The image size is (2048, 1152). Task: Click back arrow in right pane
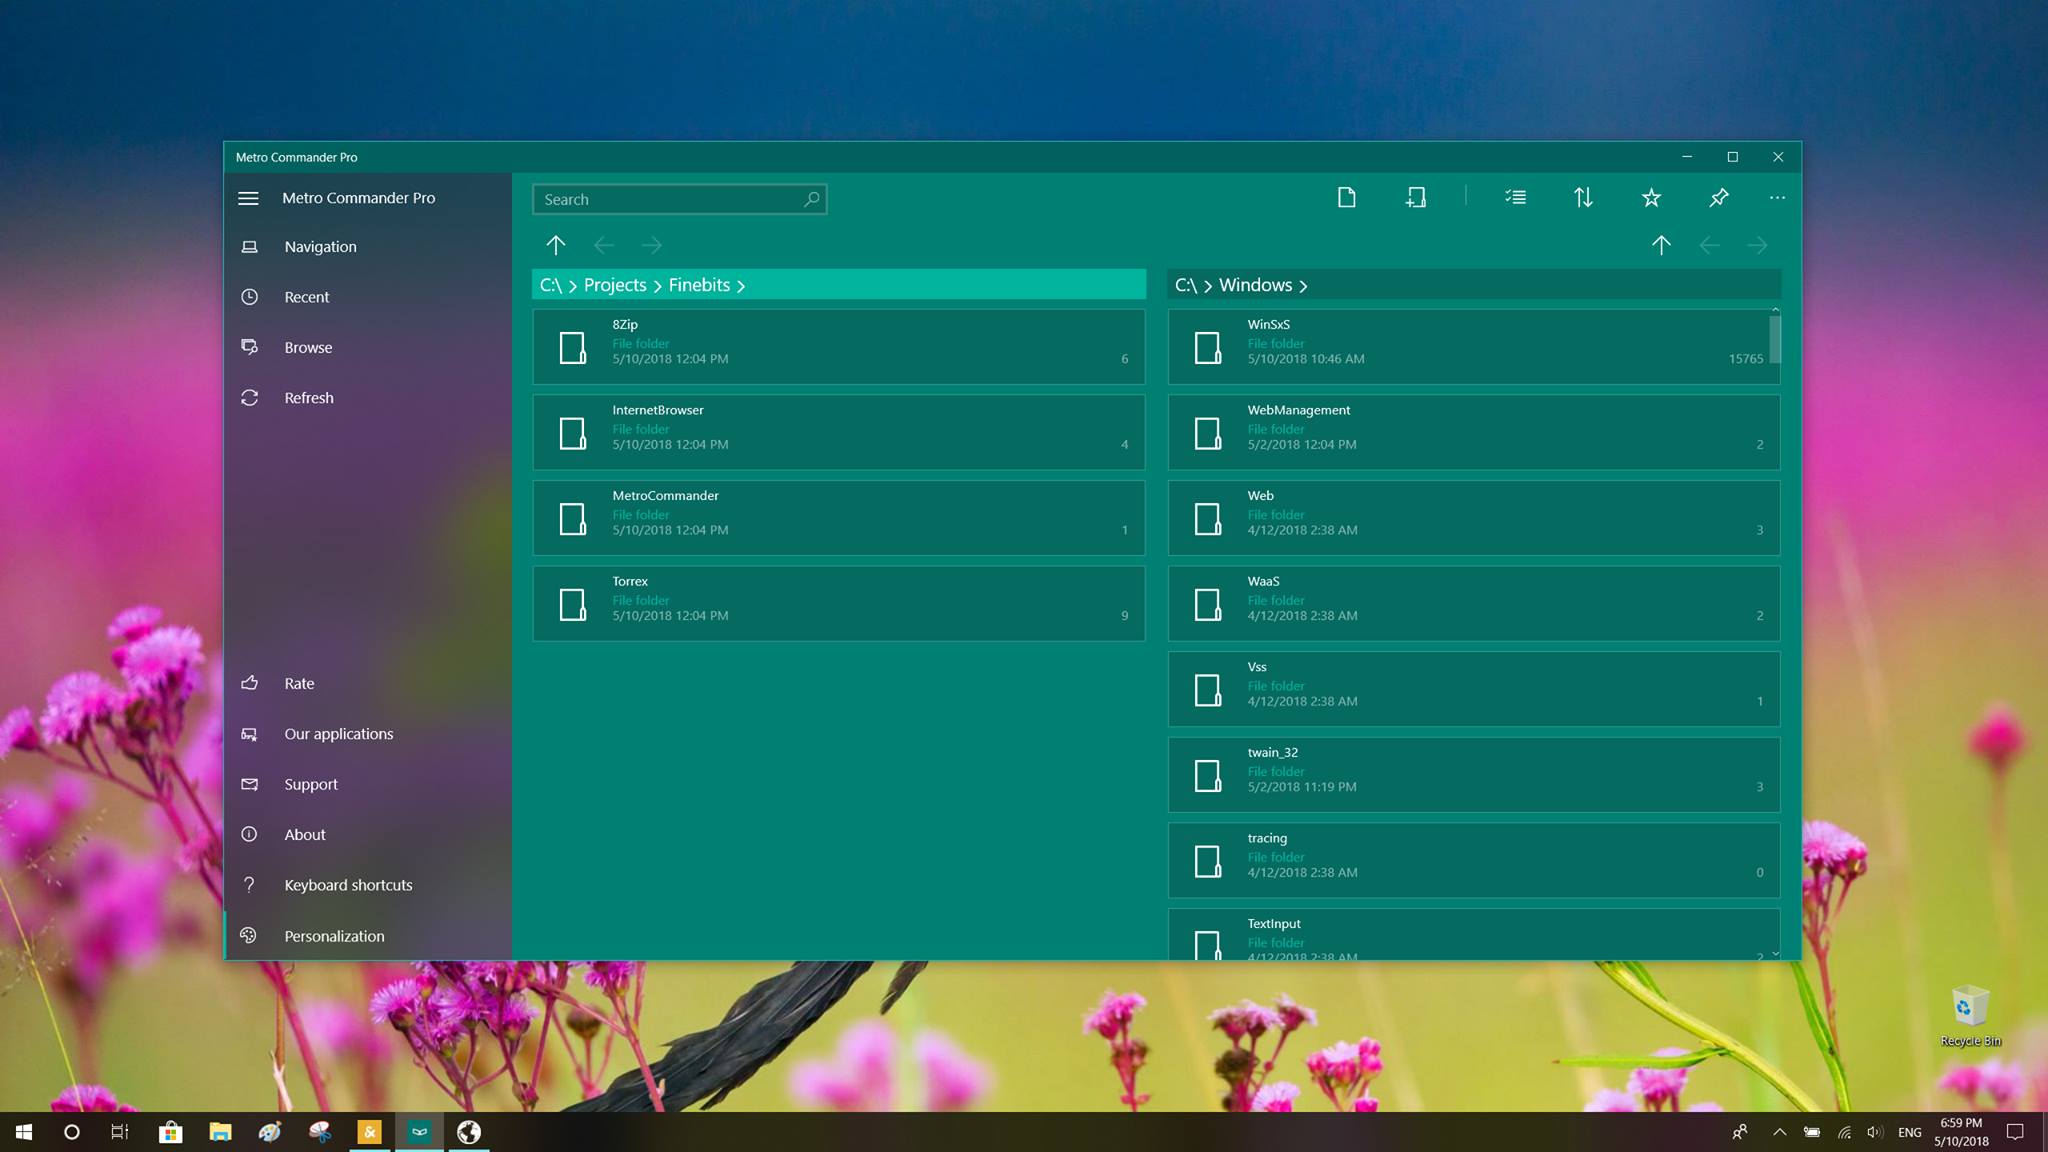pos(1709,245)
